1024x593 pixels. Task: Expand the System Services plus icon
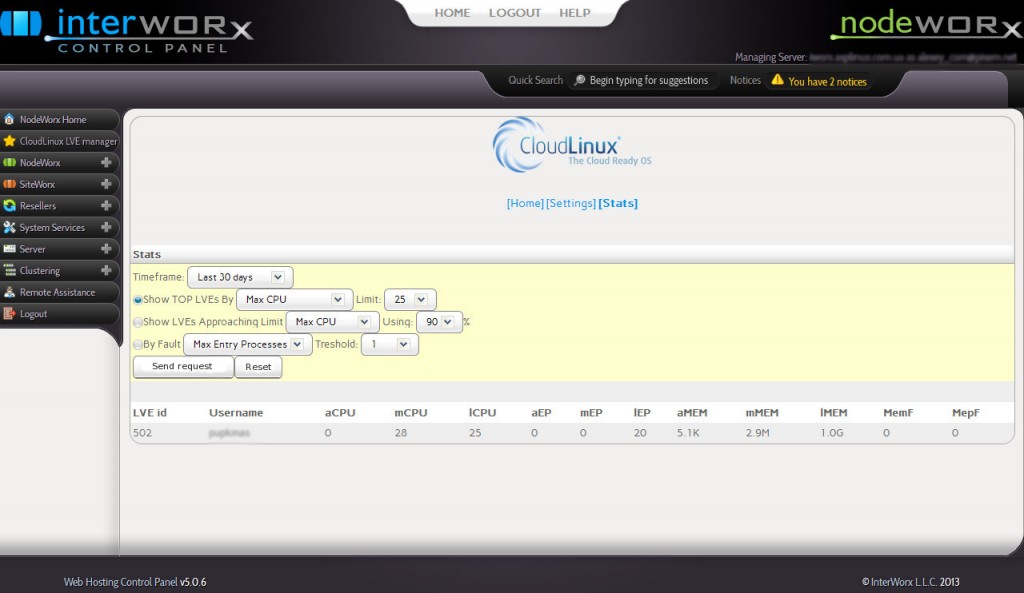pos(106,227)
